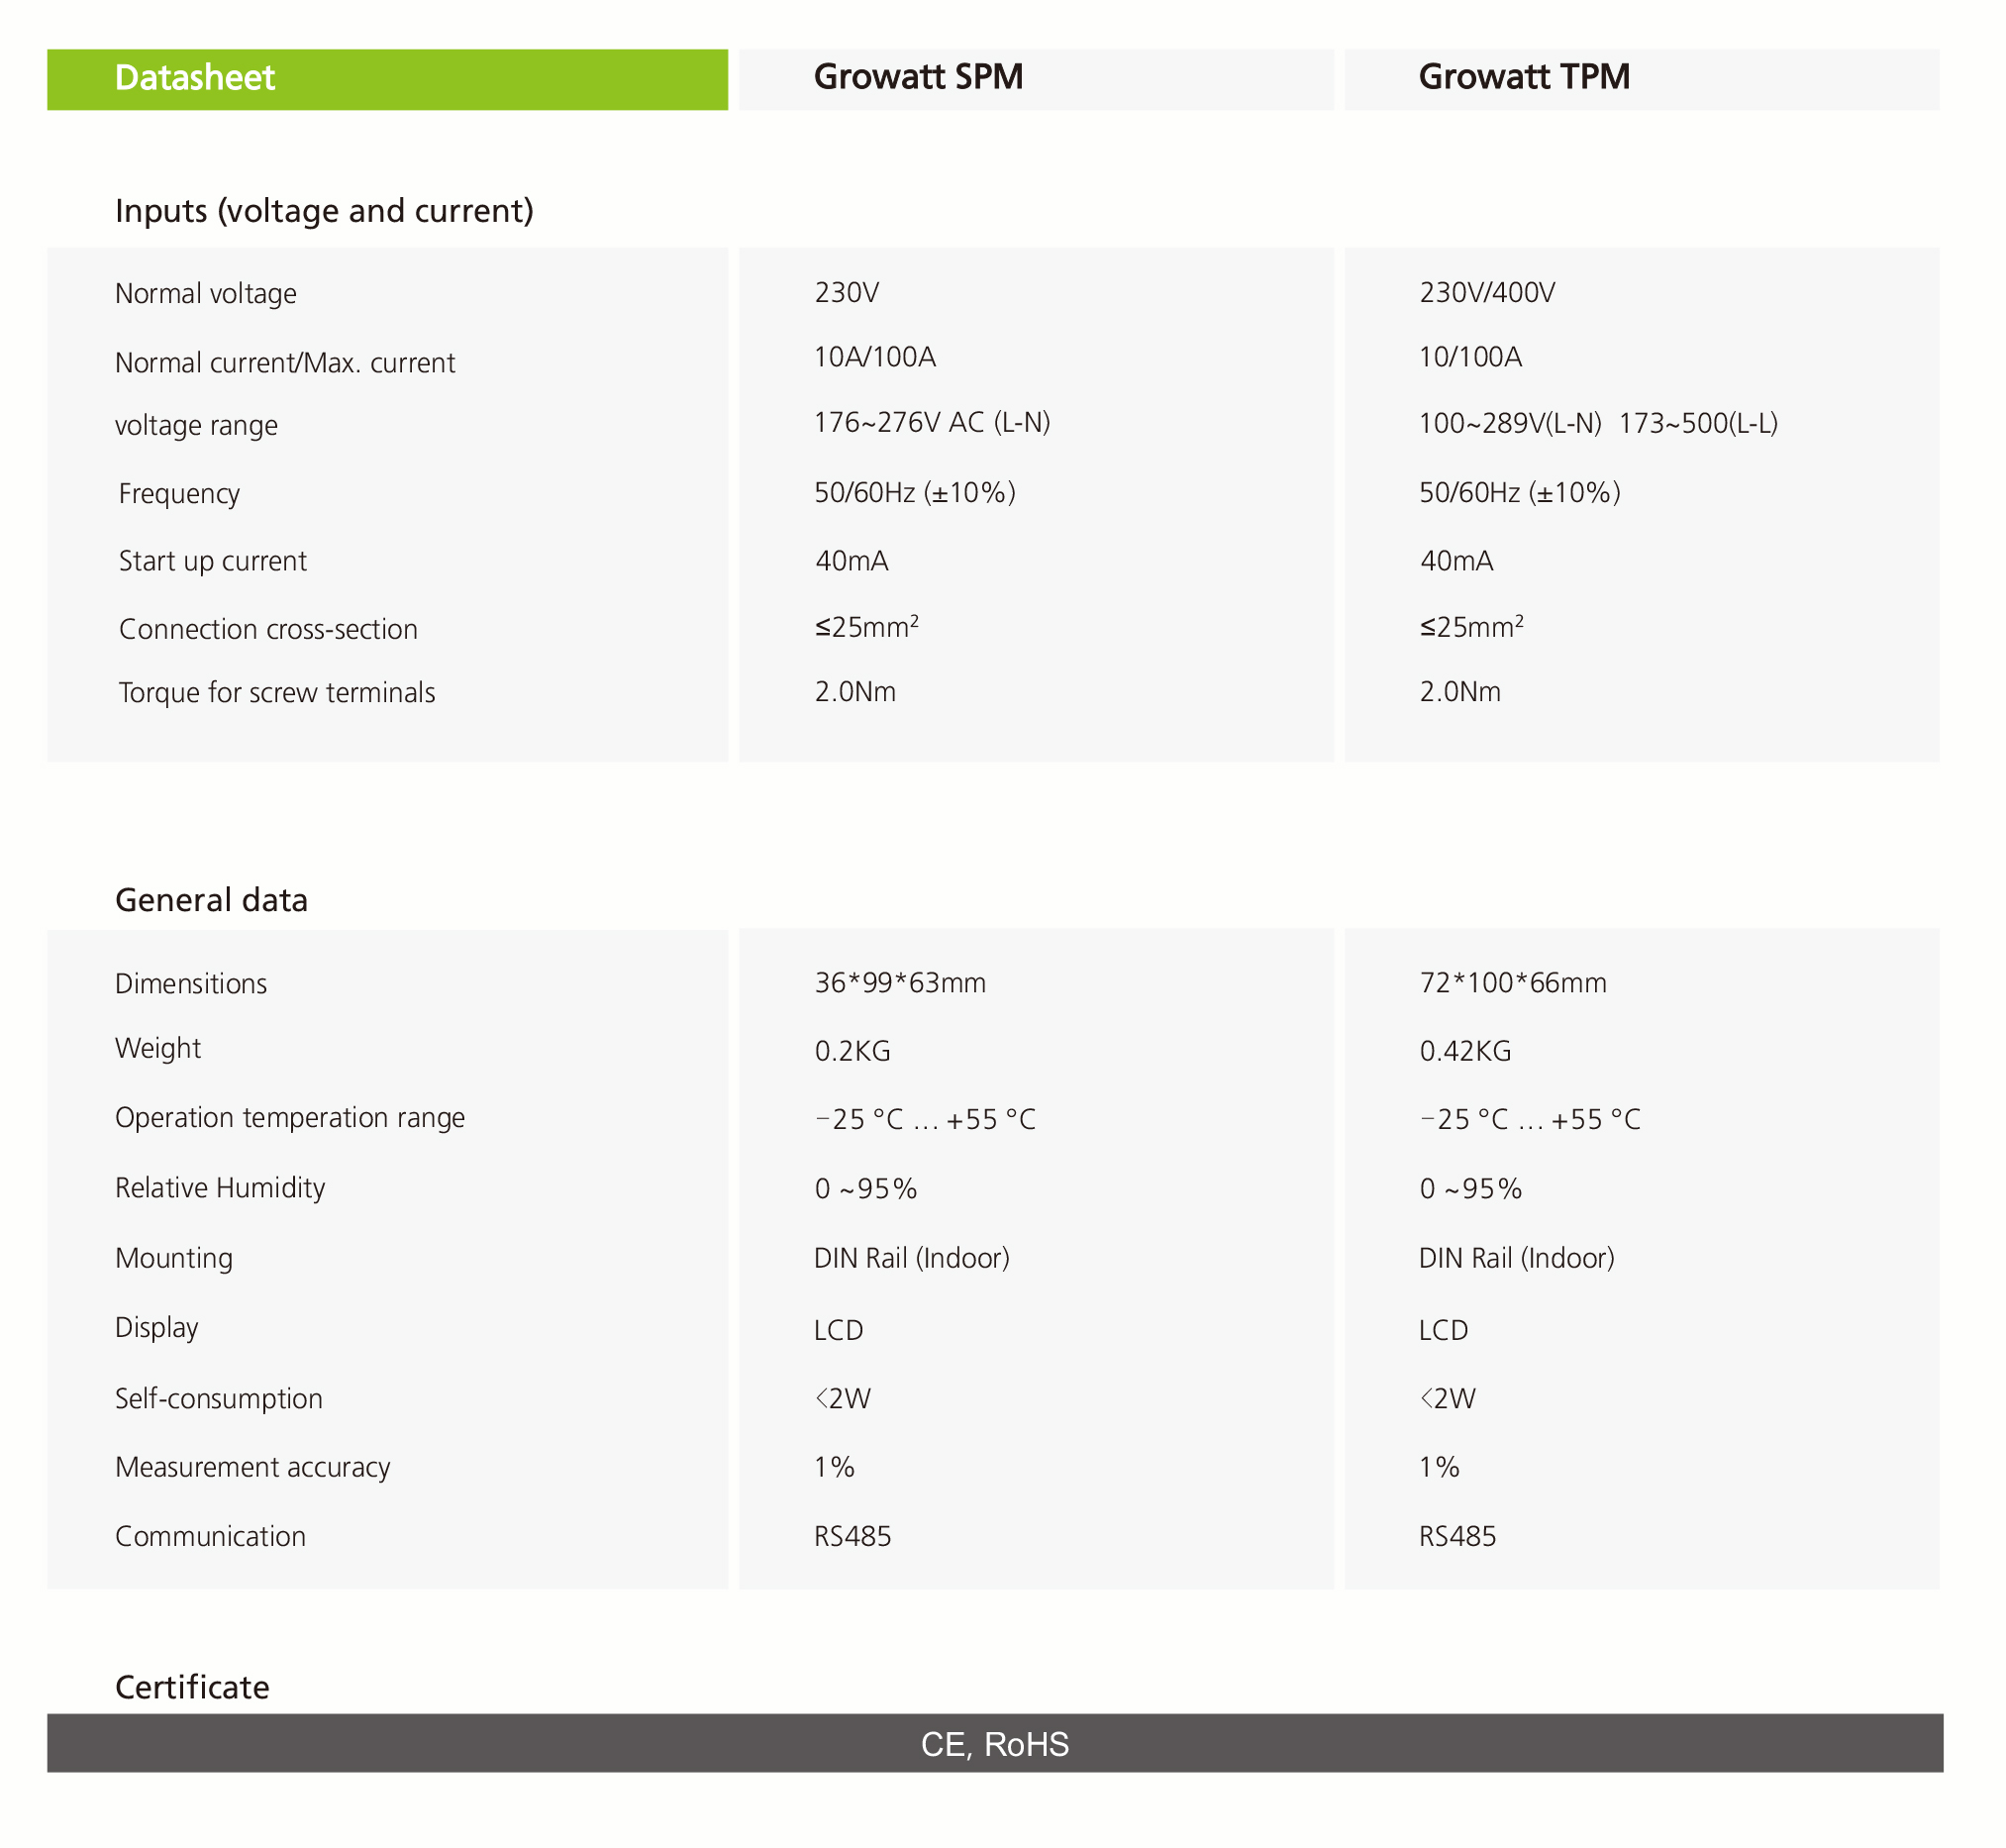
Task: Click the CE, RoHS certificate bar
Action: (x=994, y=1744)
